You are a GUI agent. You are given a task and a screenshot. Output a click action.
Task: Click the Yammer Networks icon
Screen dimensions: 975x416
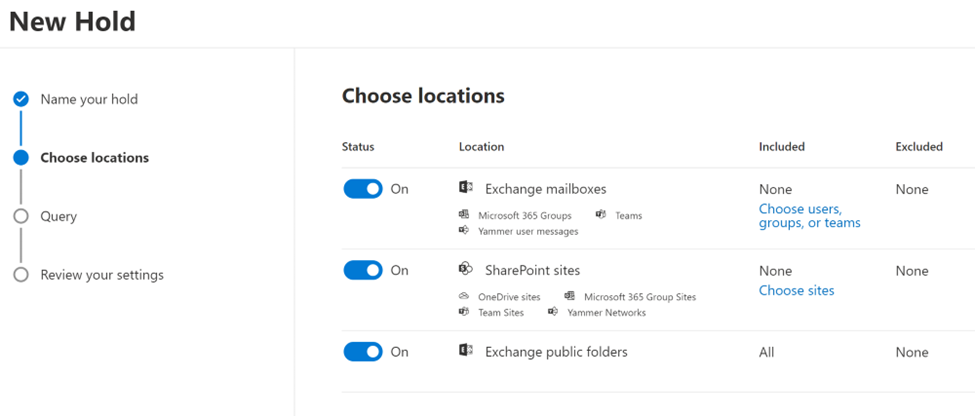click(553, 312)
